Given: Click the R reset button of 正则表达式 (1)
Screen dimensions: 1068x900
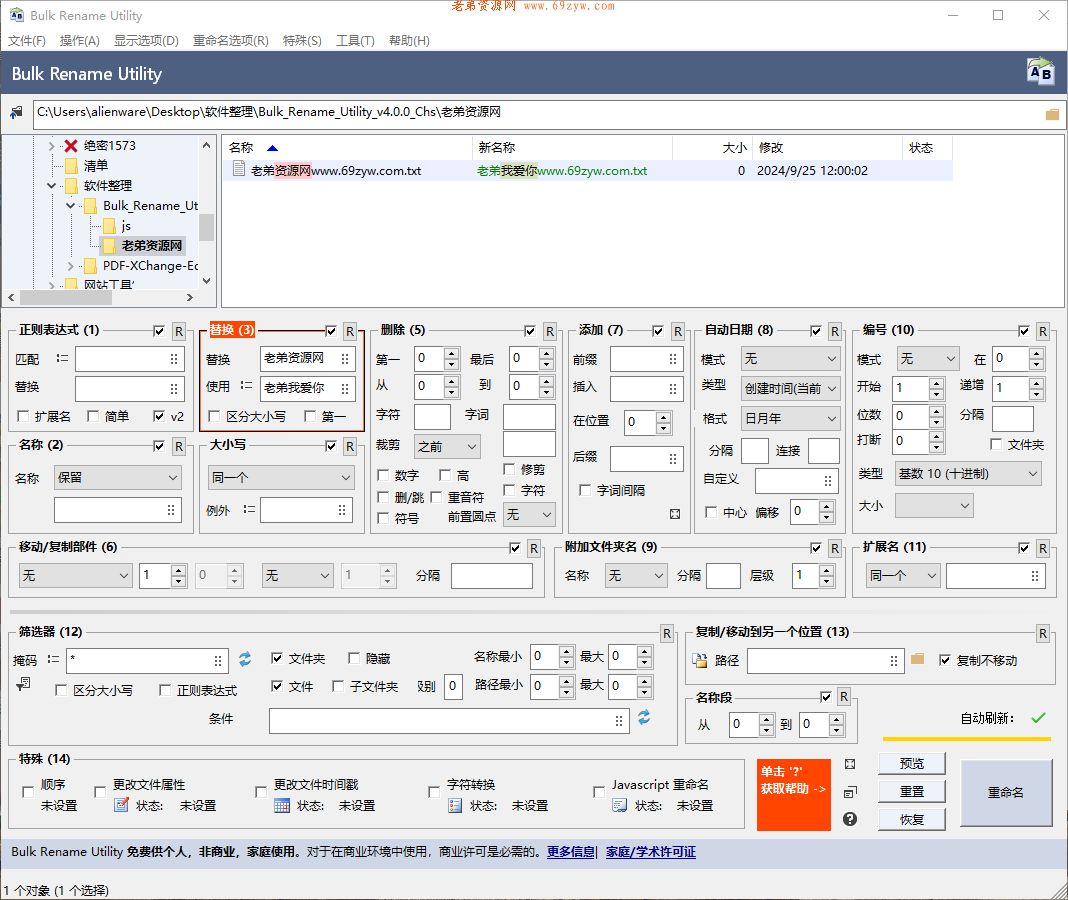Looking at the screenshot, I should [178, 331].
